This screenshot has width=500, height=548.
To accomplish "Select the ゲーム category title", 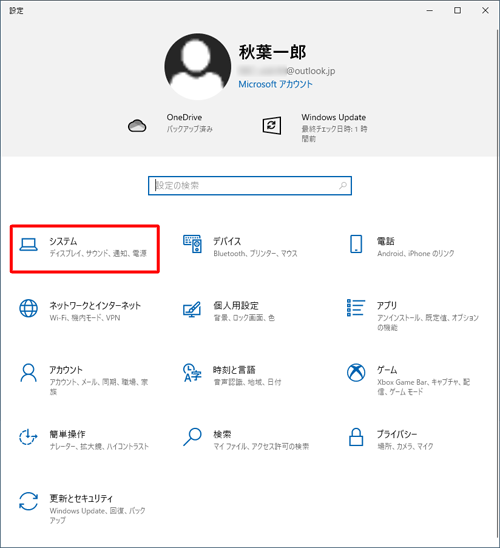I will tap(387, 370).
